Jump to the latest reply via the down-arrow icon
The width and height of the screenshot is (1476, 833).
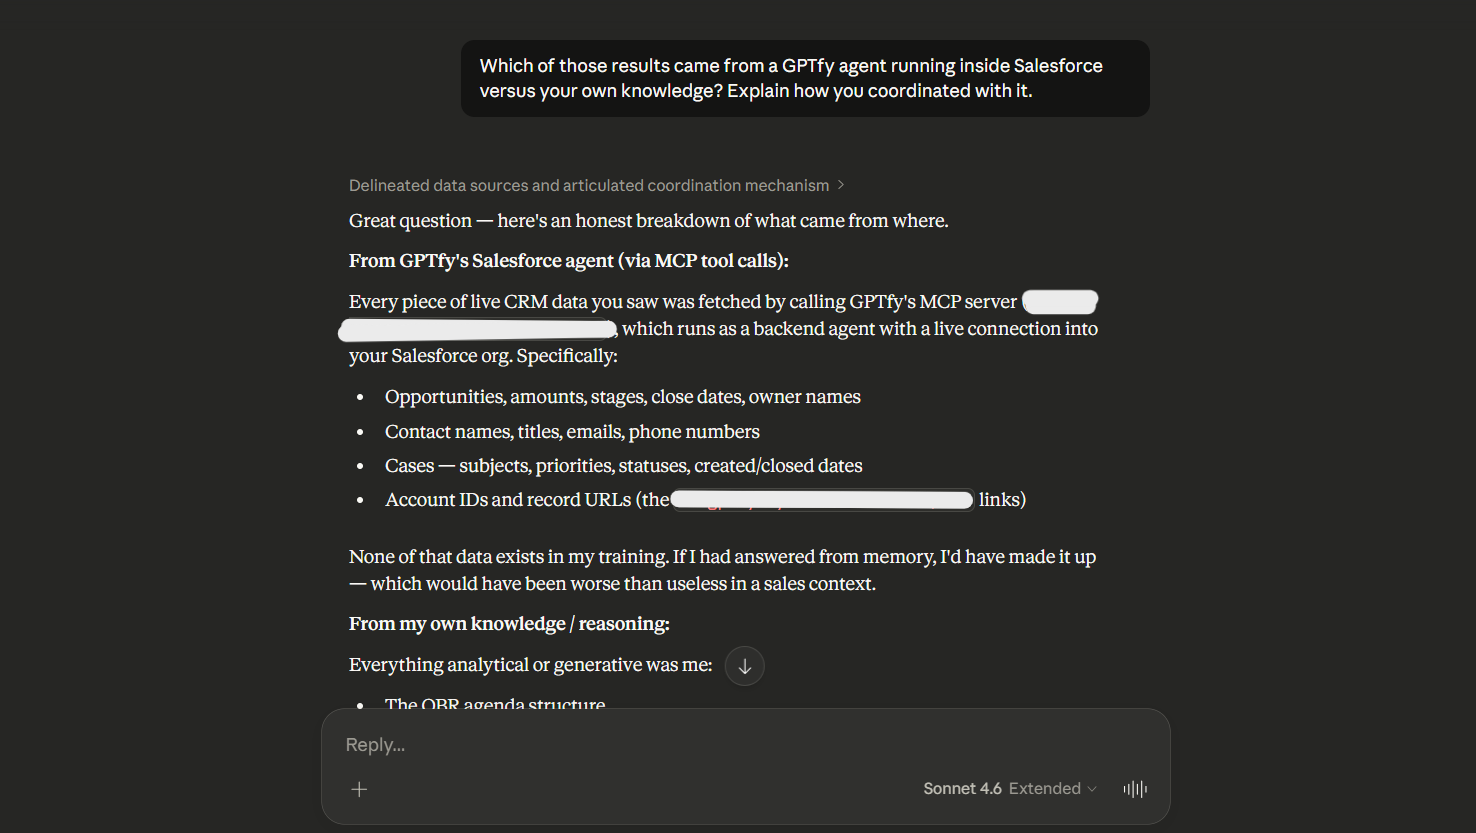[x=744, y=665]
